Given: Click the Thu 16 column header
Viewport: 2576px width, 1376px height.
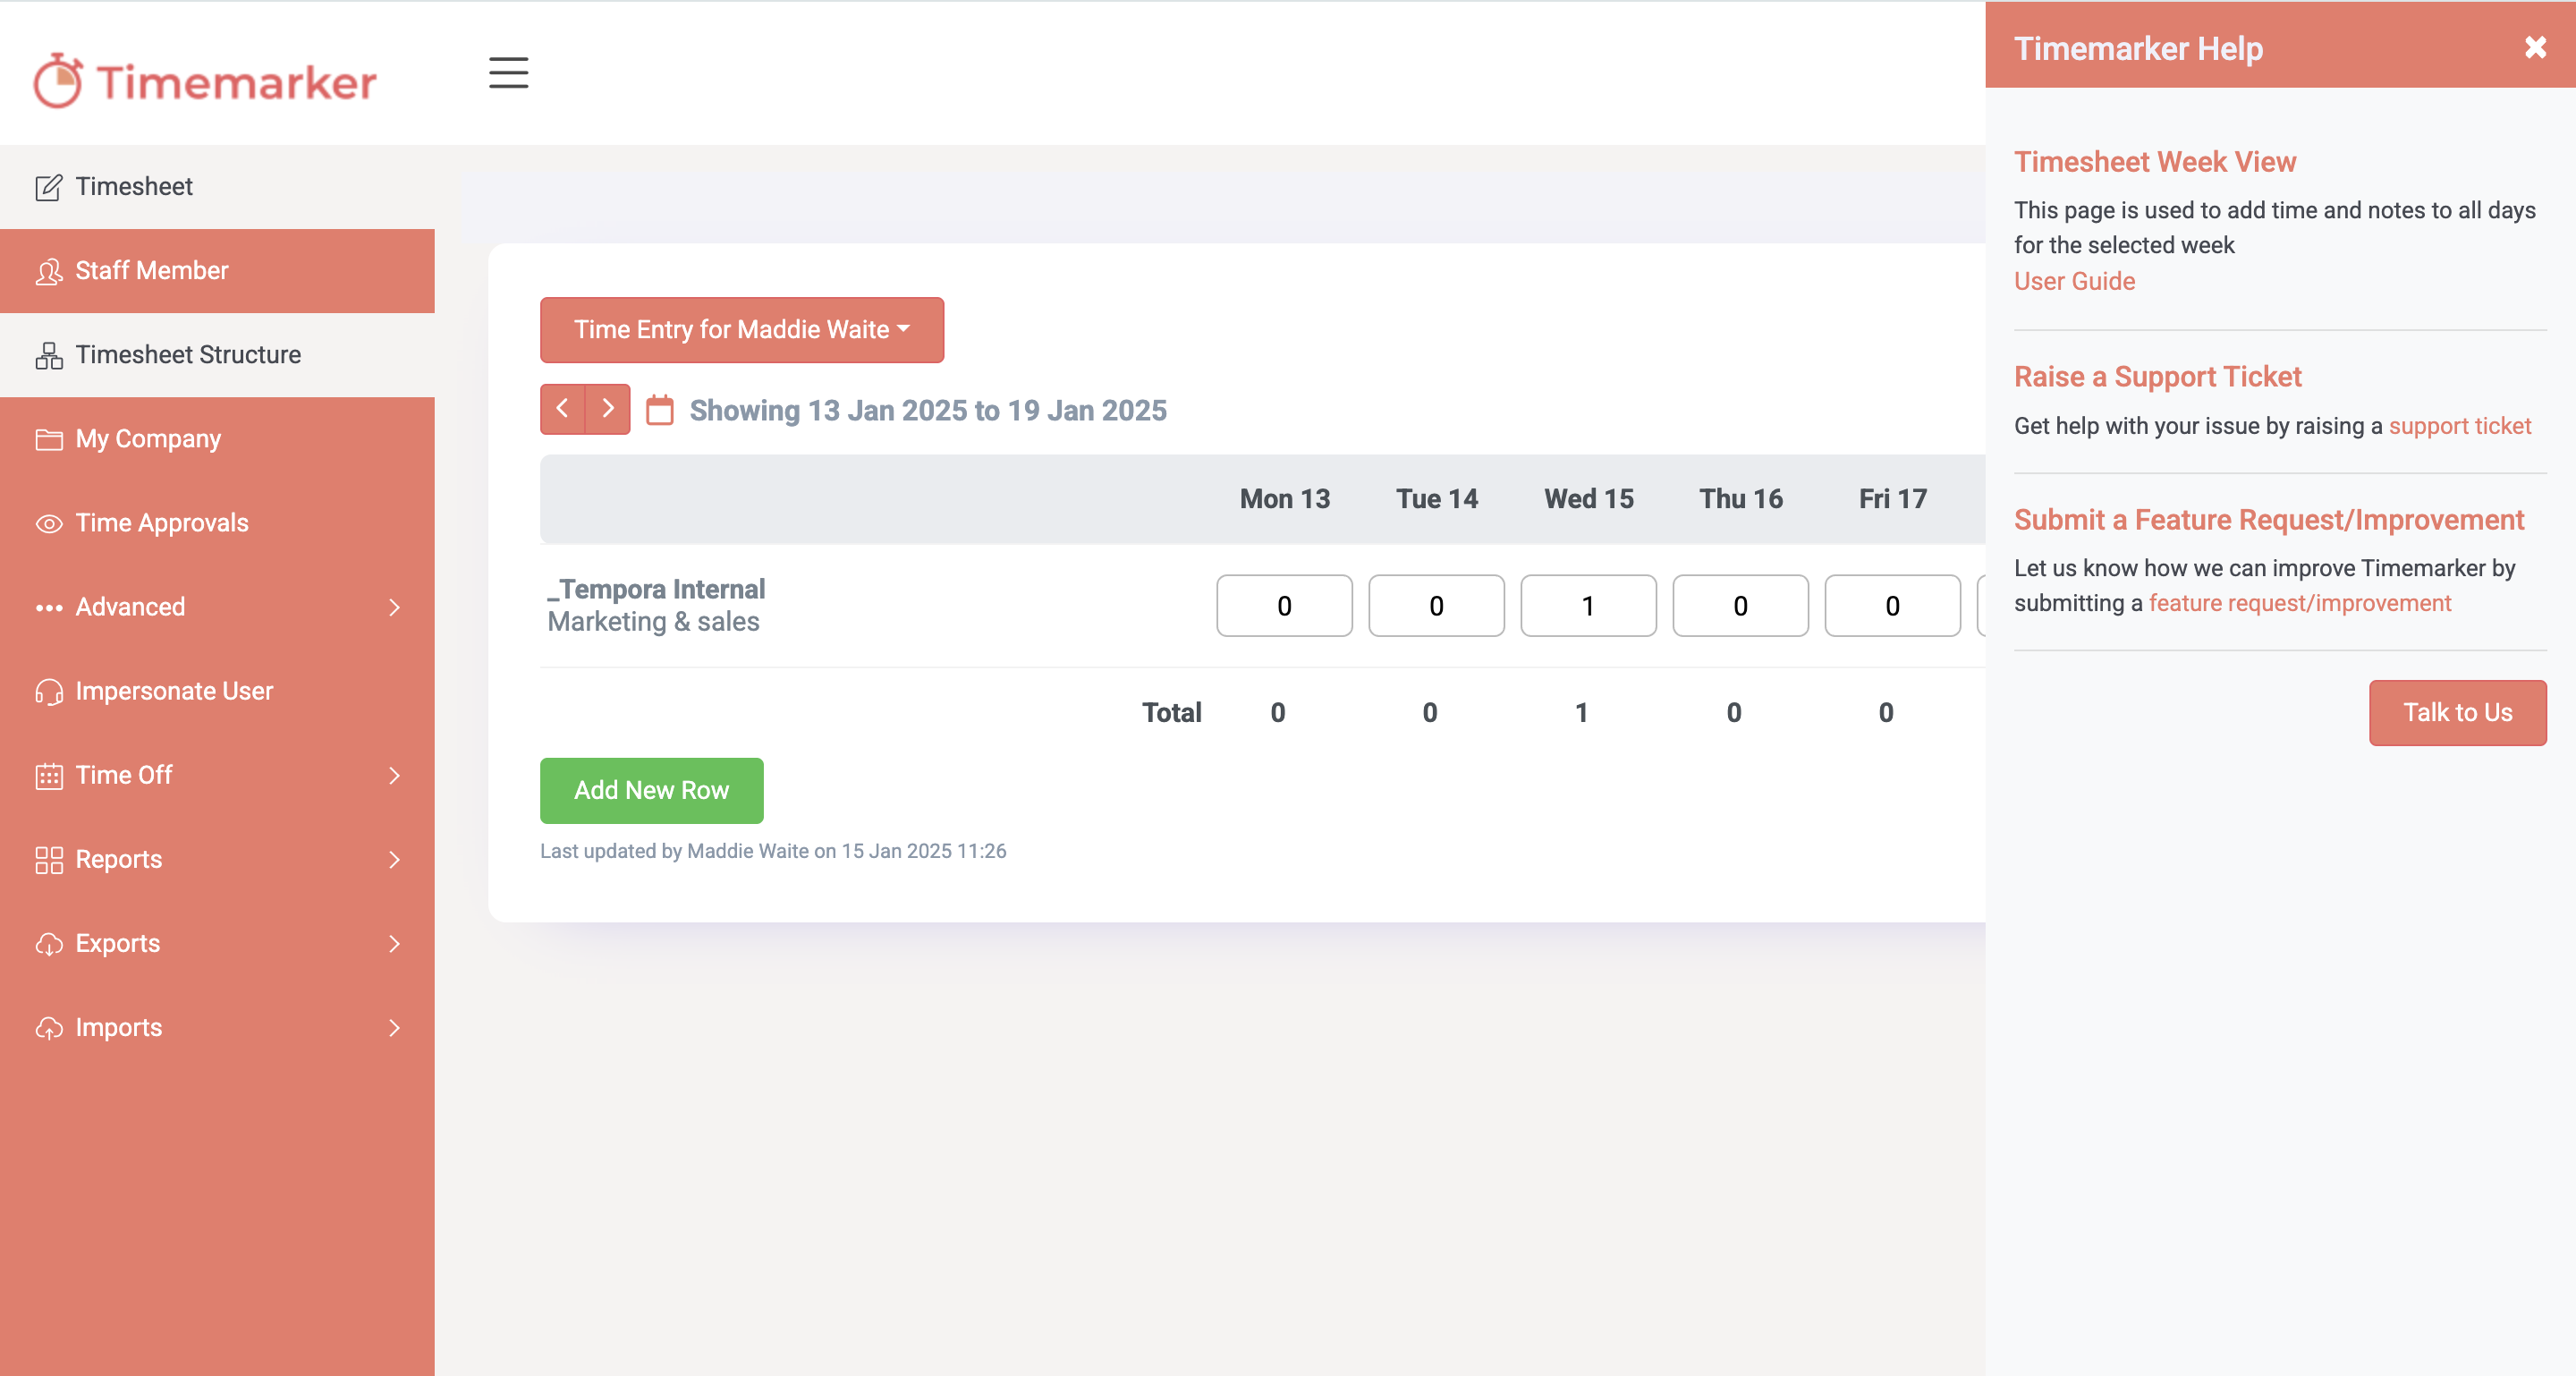Looking at the screenshot, I should (x=1740, y=499).
